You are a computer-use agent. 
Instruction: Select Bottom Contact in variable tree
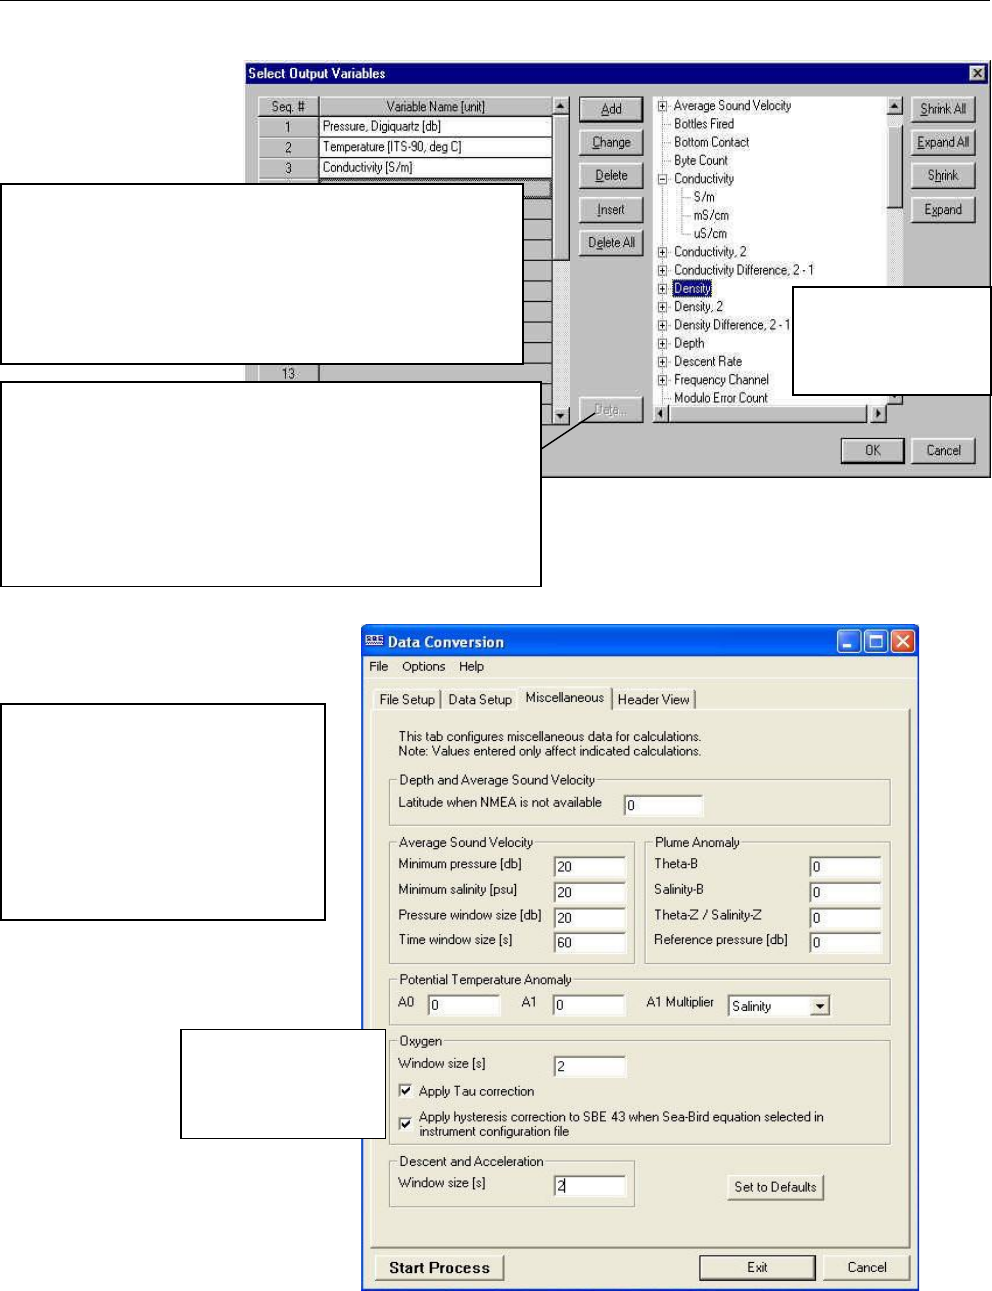point(711,142)
